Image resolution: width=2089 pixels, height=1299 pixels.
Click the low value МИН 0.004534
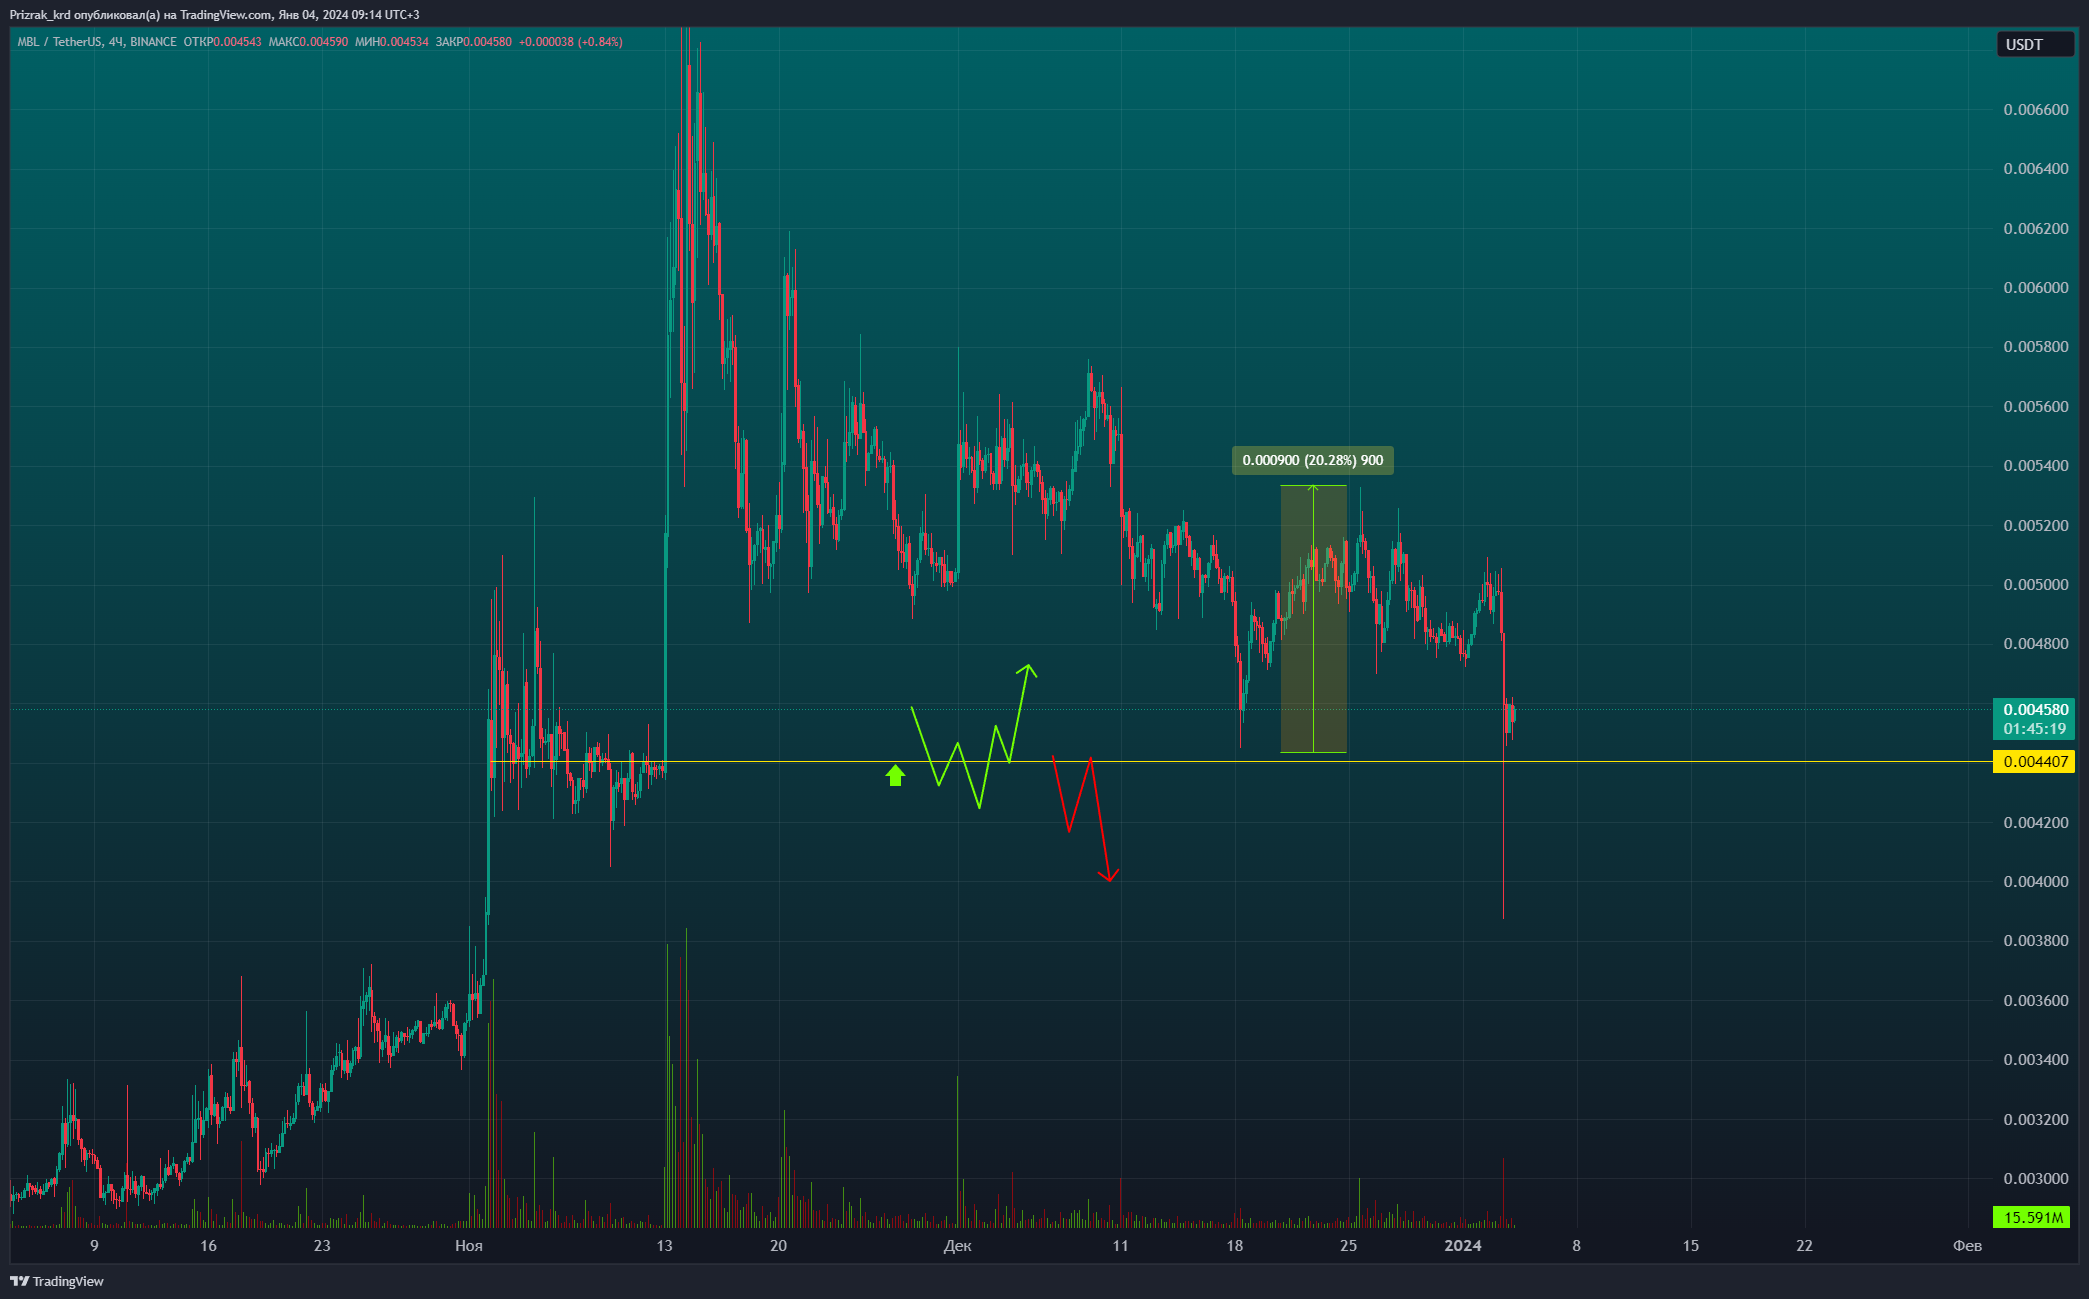[x=392, y=42]
